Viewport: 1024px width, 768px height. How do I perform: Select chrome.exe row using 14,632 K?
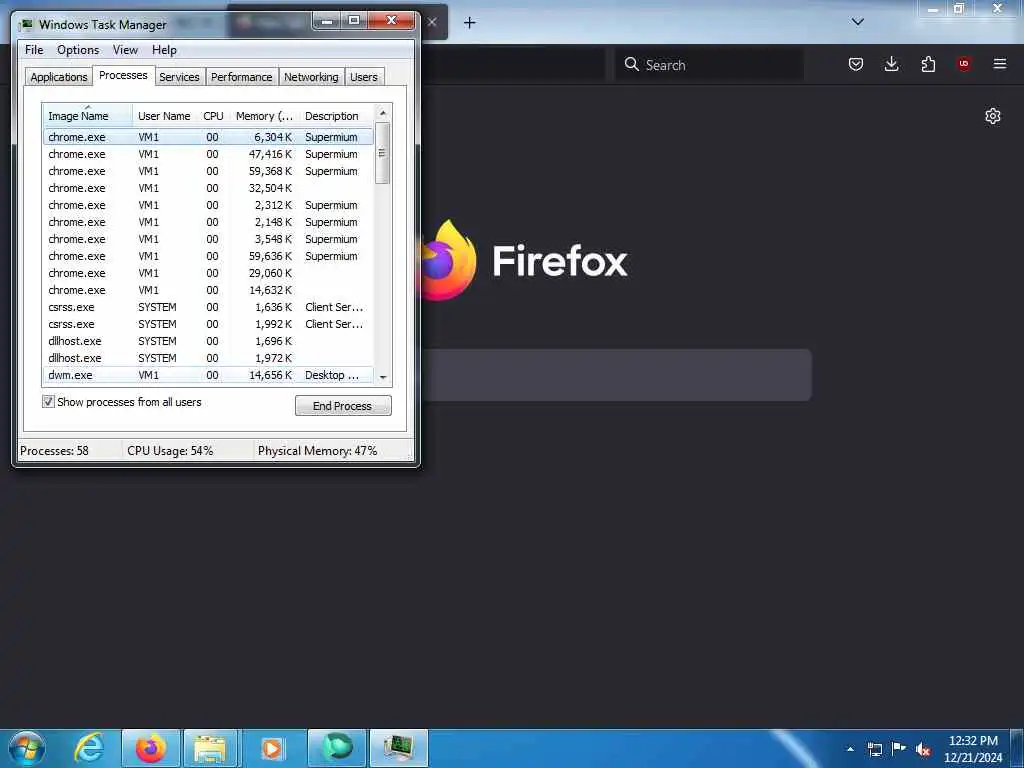tap(208, 290)
